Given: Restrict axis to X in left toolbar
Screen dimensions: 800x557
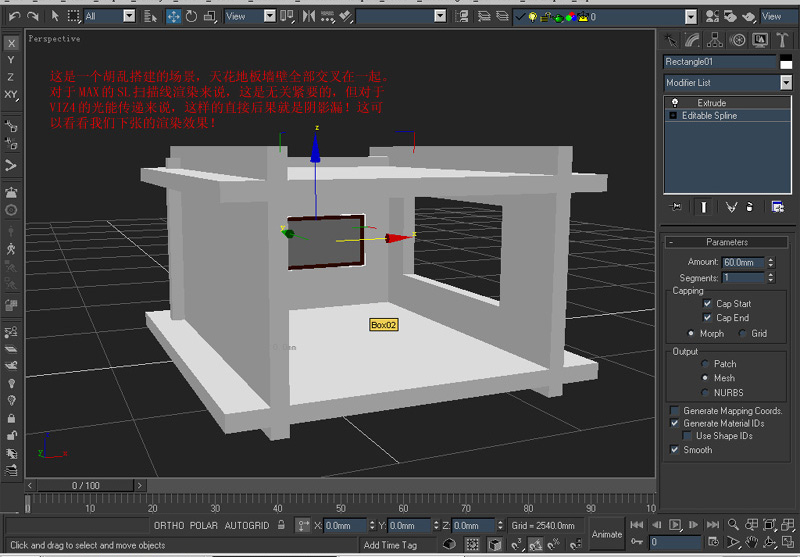Looking at the screenshot, I should [x=11, y=43].
